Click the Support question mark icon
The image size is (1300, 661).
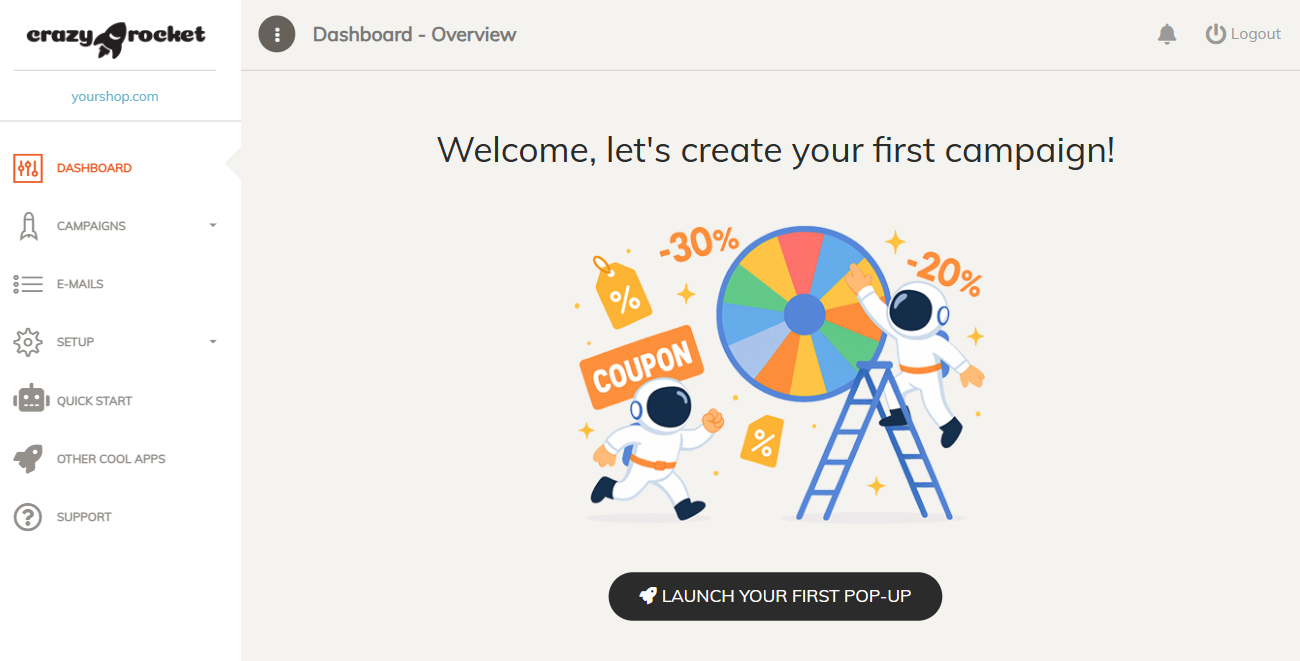(x=28, y=517)
